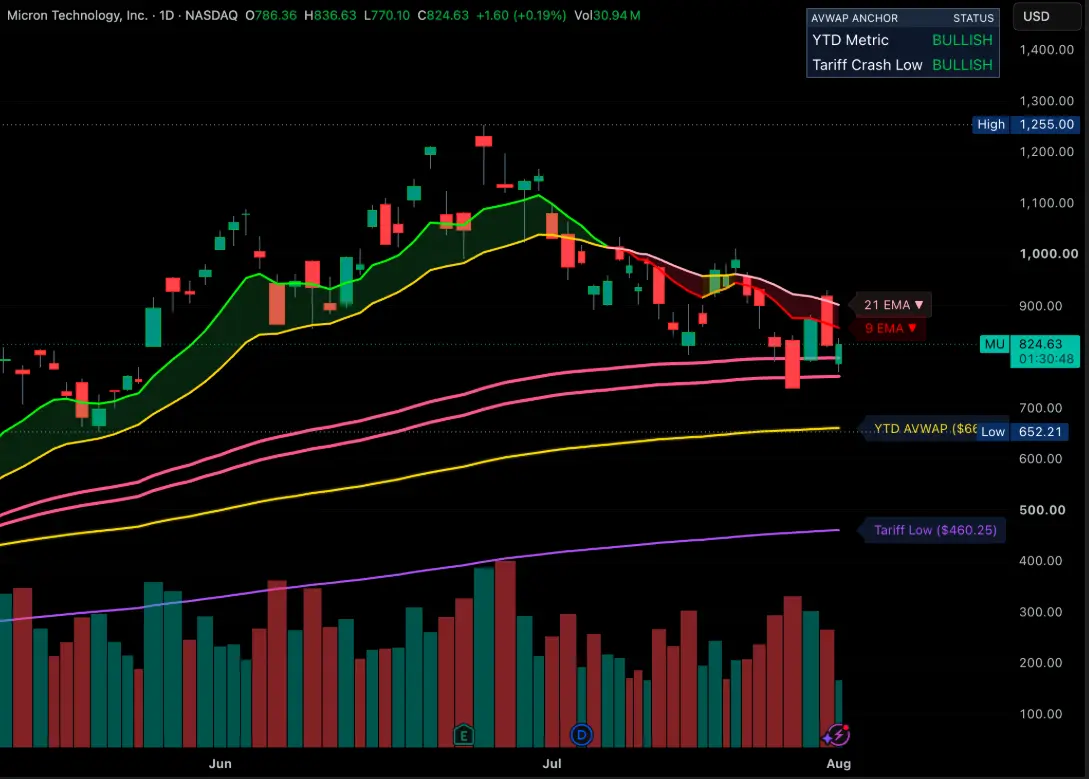Click the Jun label on time axis

click(x=220, y=764)
